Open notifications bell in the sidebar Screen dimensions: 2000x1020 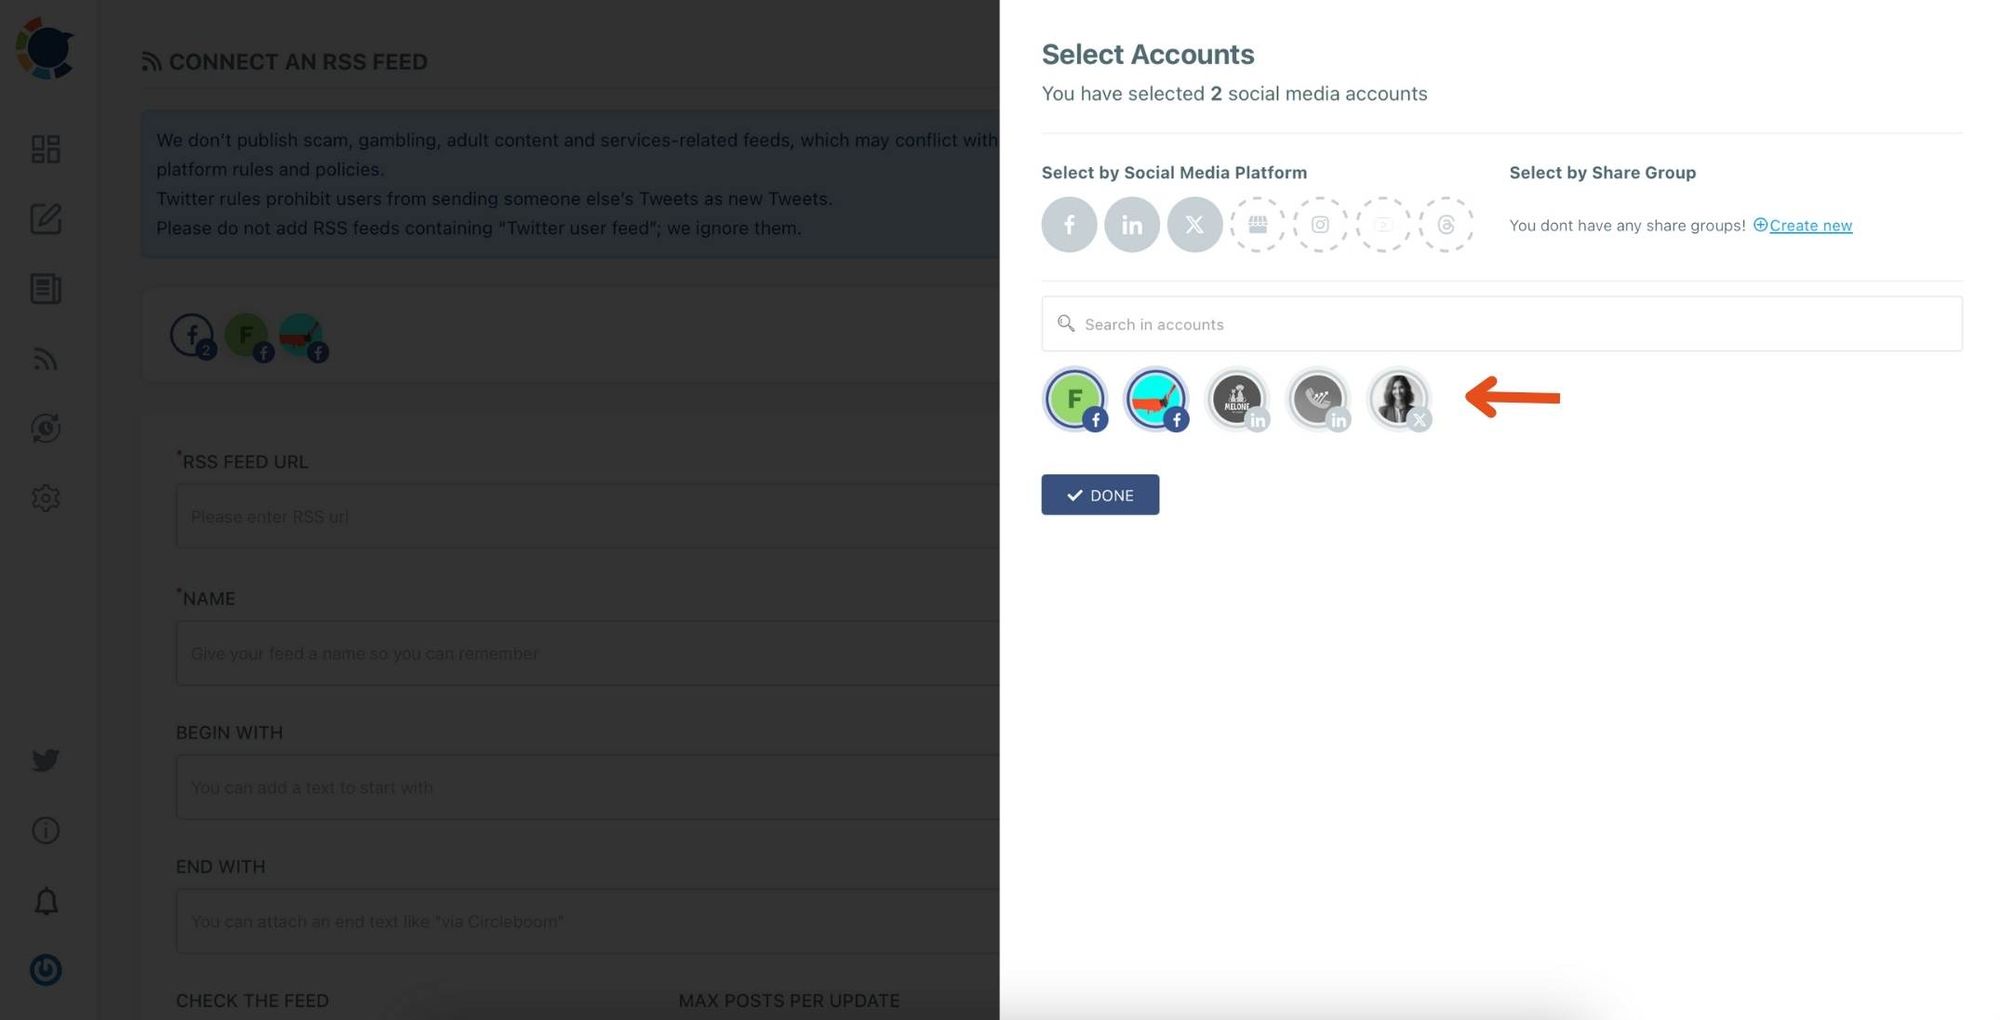[x=45, y=900]
